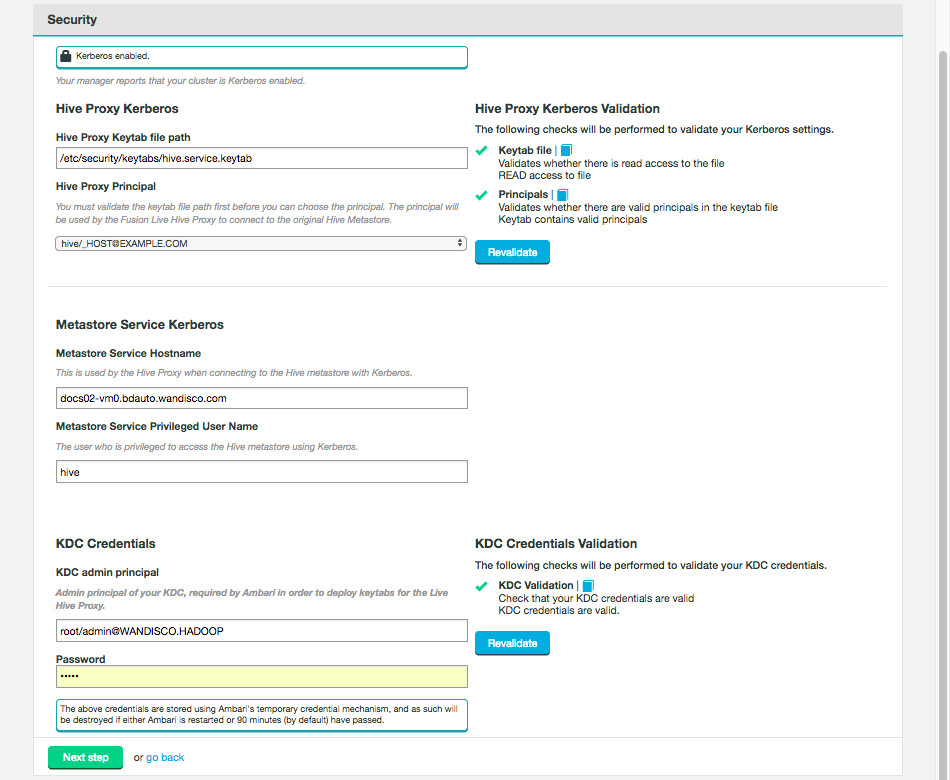
Task: Click the 'Your manager reports' Kerberos note
Action: coord(180,81)
